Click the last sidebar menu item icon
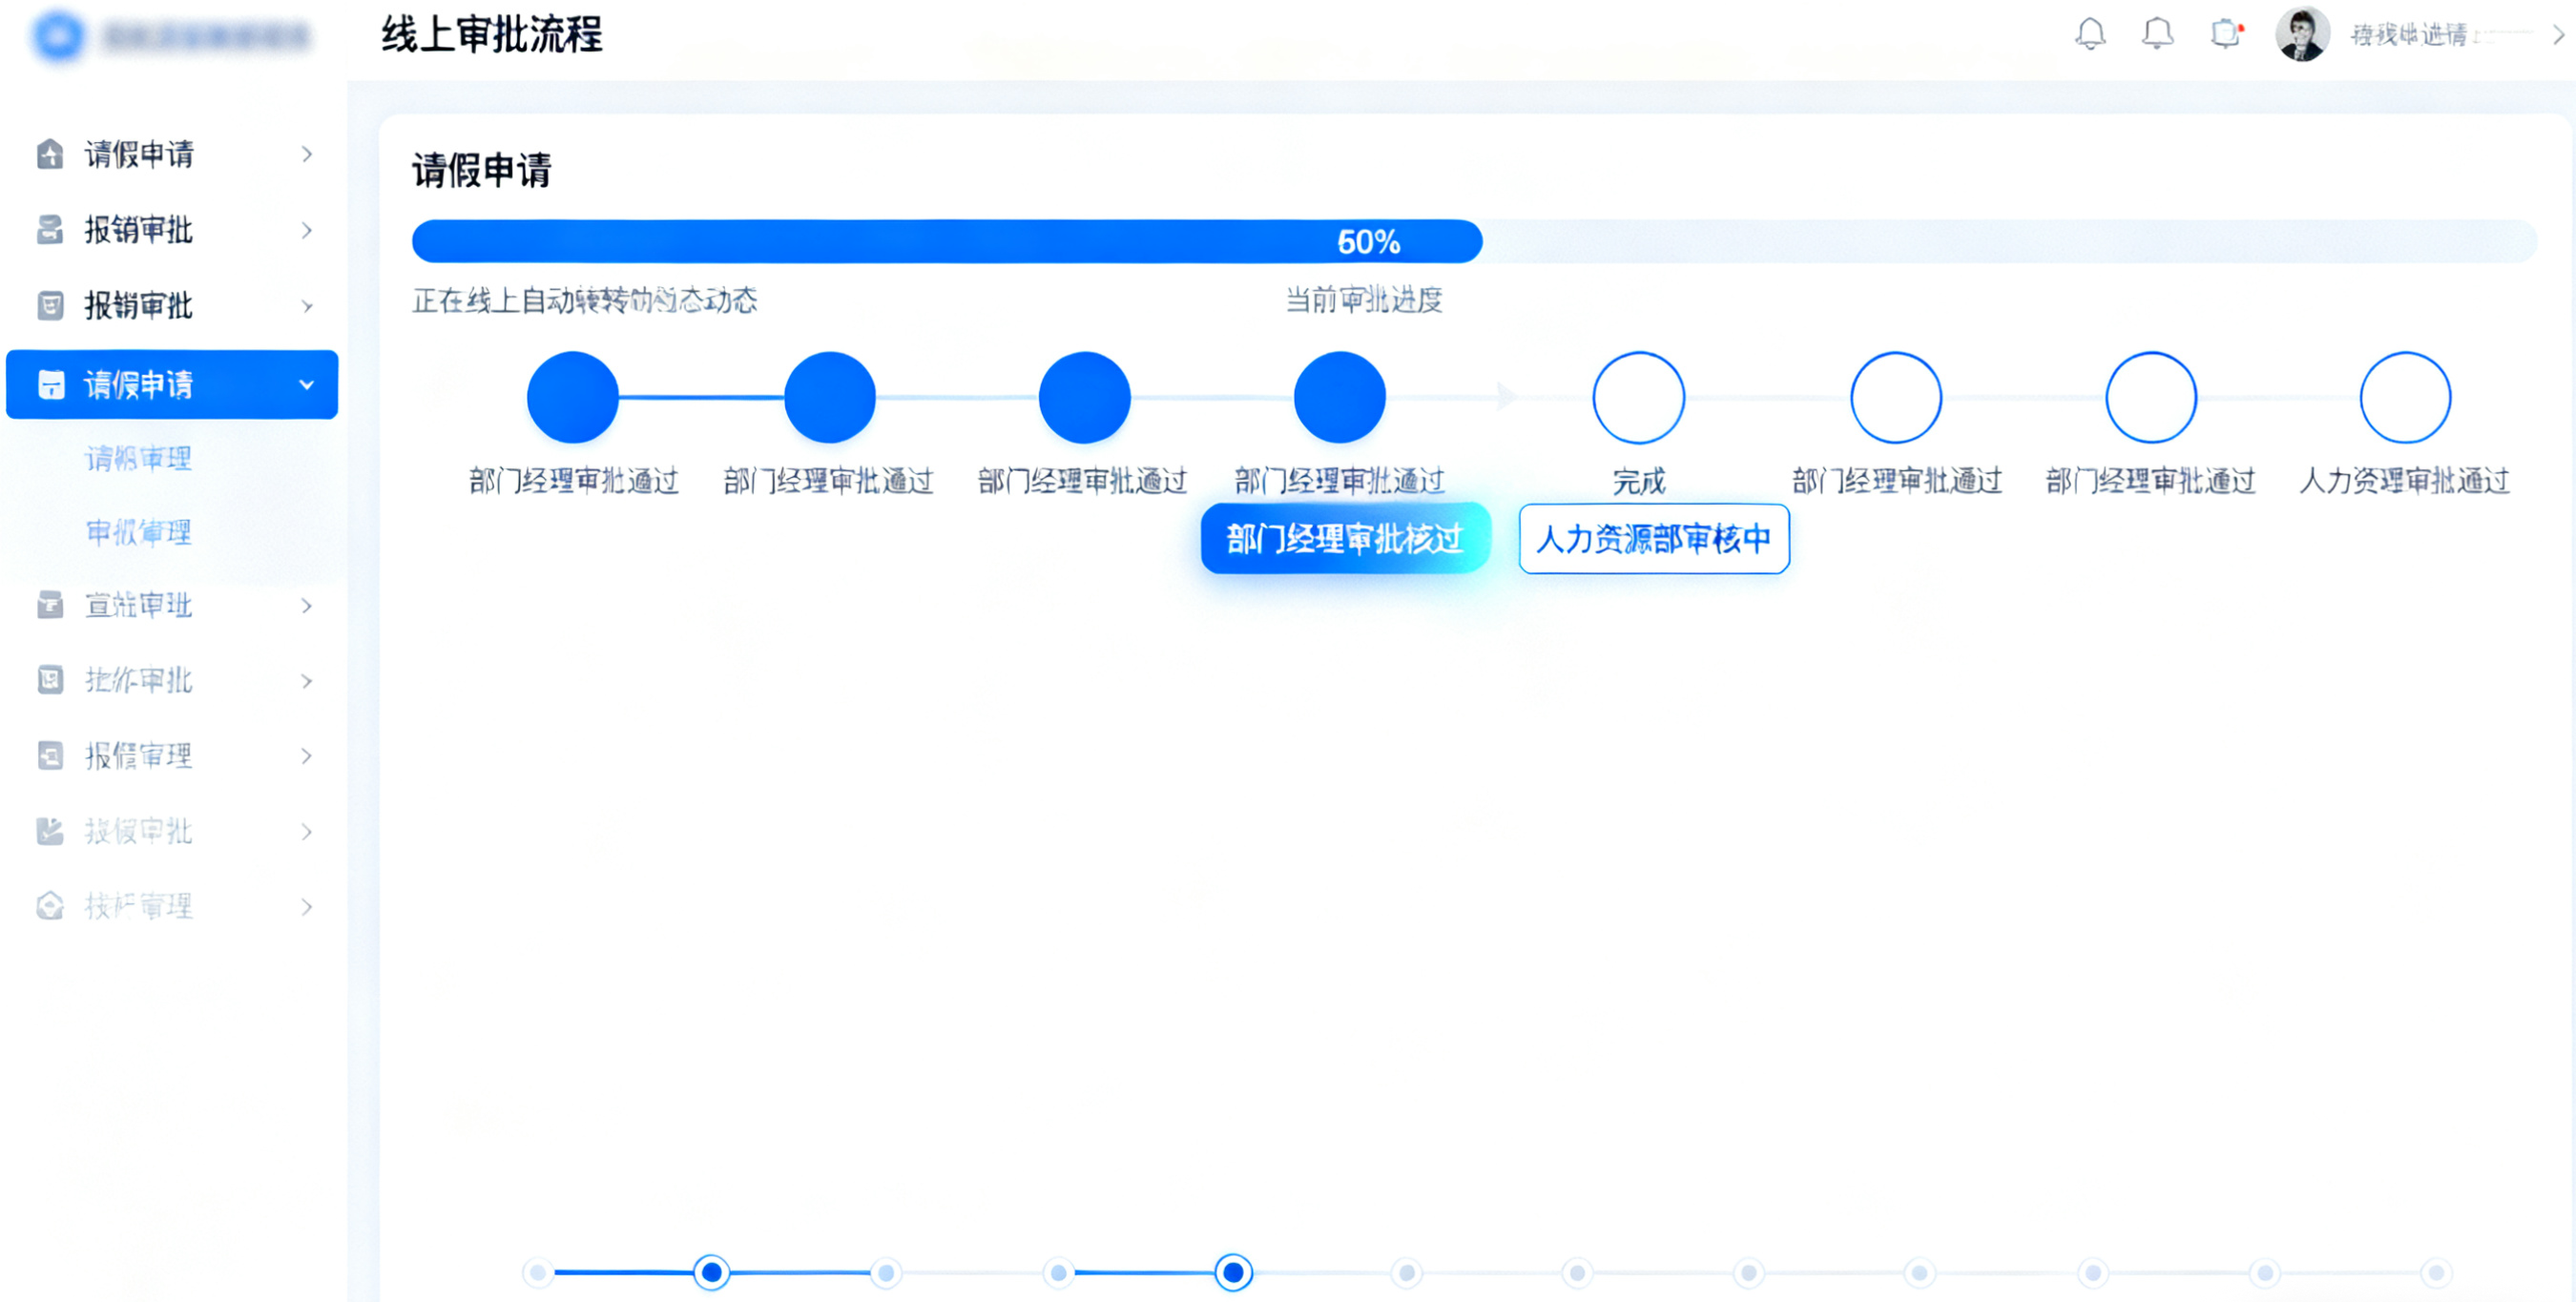2576x1302 pixels. pos(50,906)
